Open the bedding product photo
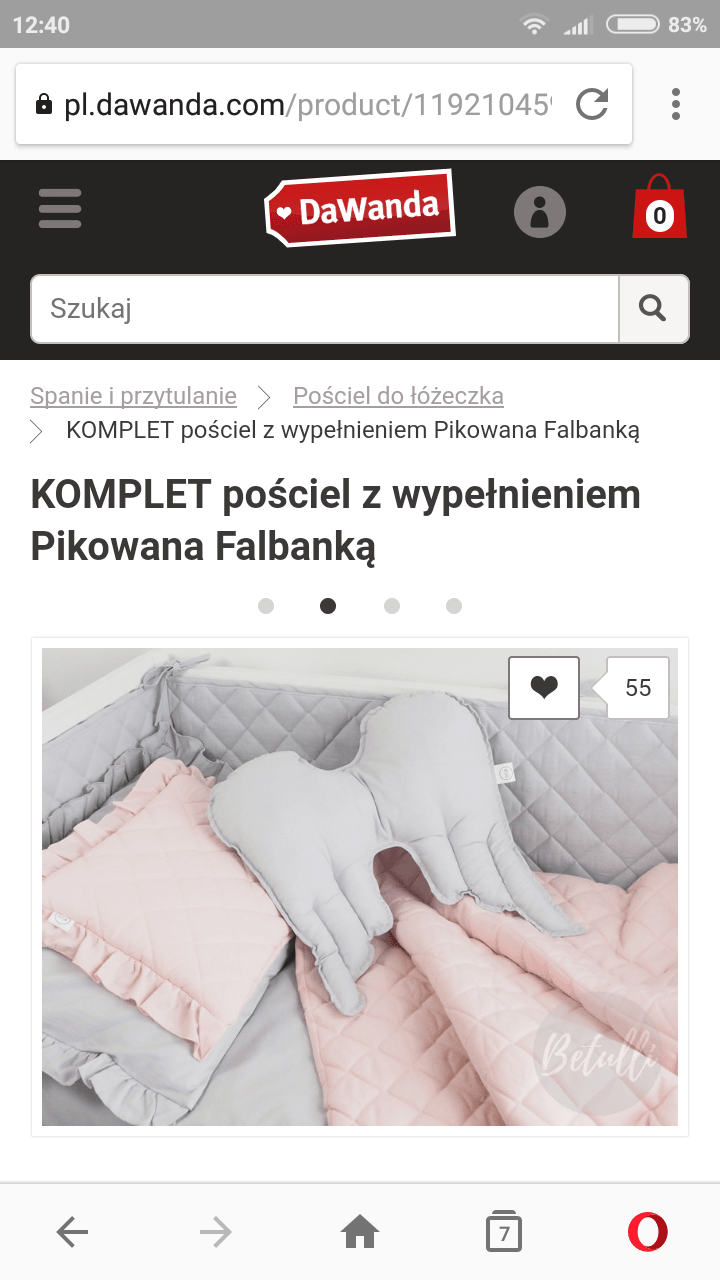 (360, 887)
